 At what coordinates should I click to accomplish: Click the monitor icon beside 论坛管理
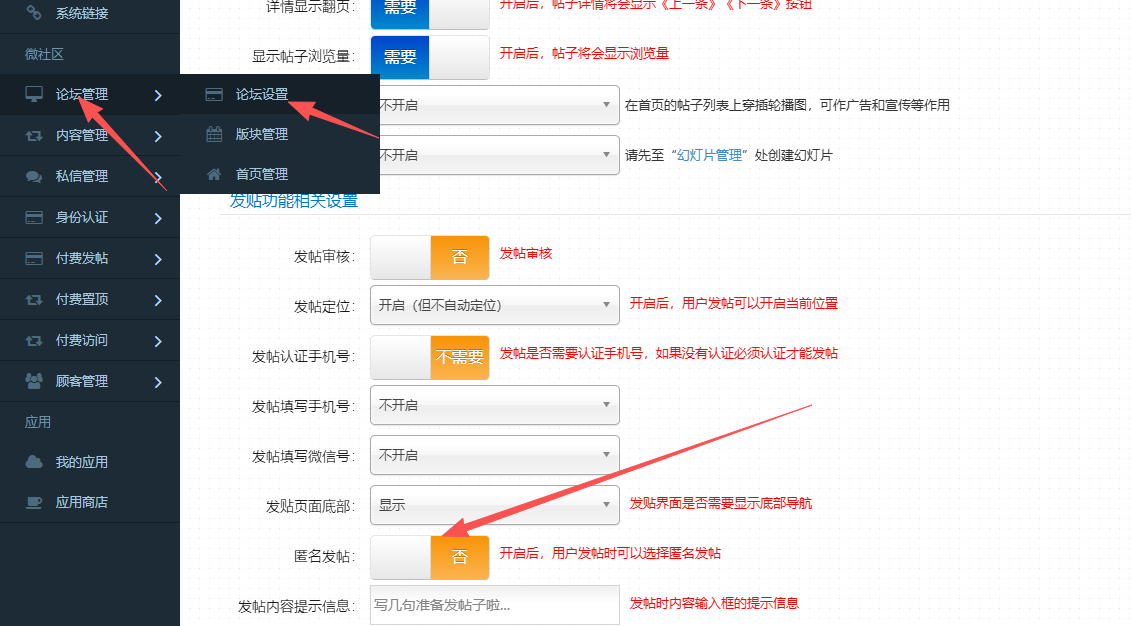pyautogui.click(x=34, y=94)
